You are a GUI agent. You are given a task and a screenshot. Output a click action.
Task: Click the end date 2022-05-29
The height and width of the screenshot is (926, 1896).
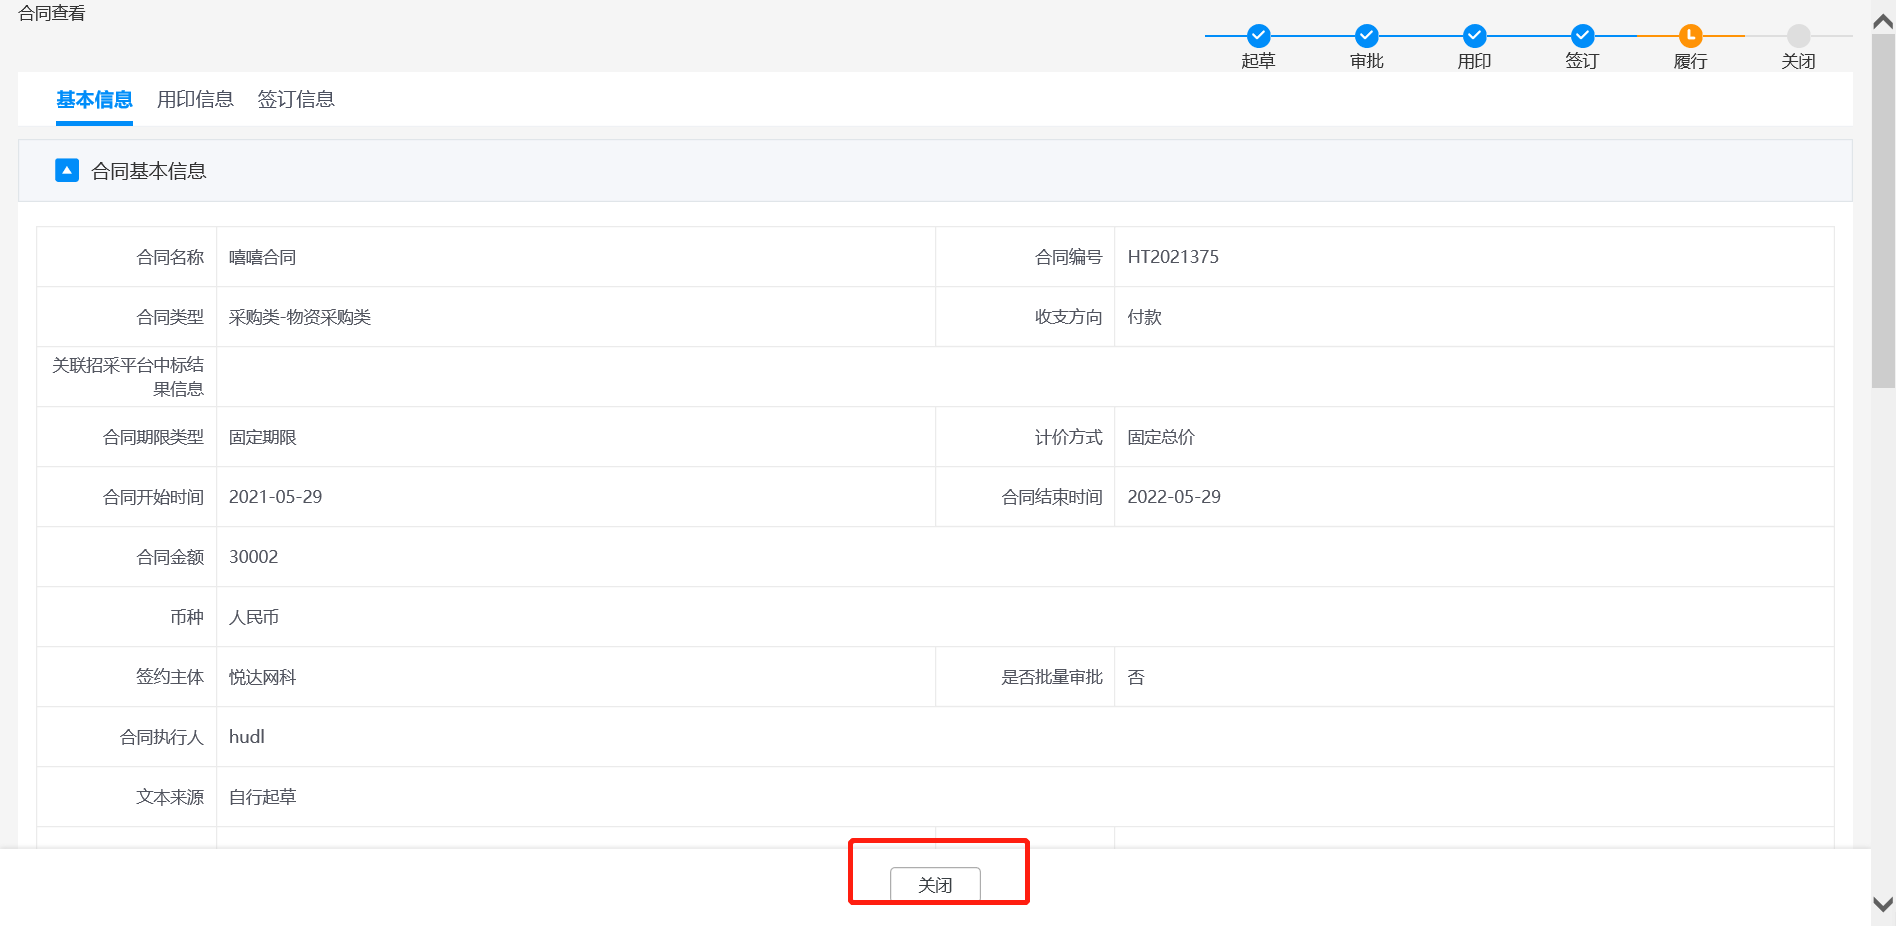1174,497
